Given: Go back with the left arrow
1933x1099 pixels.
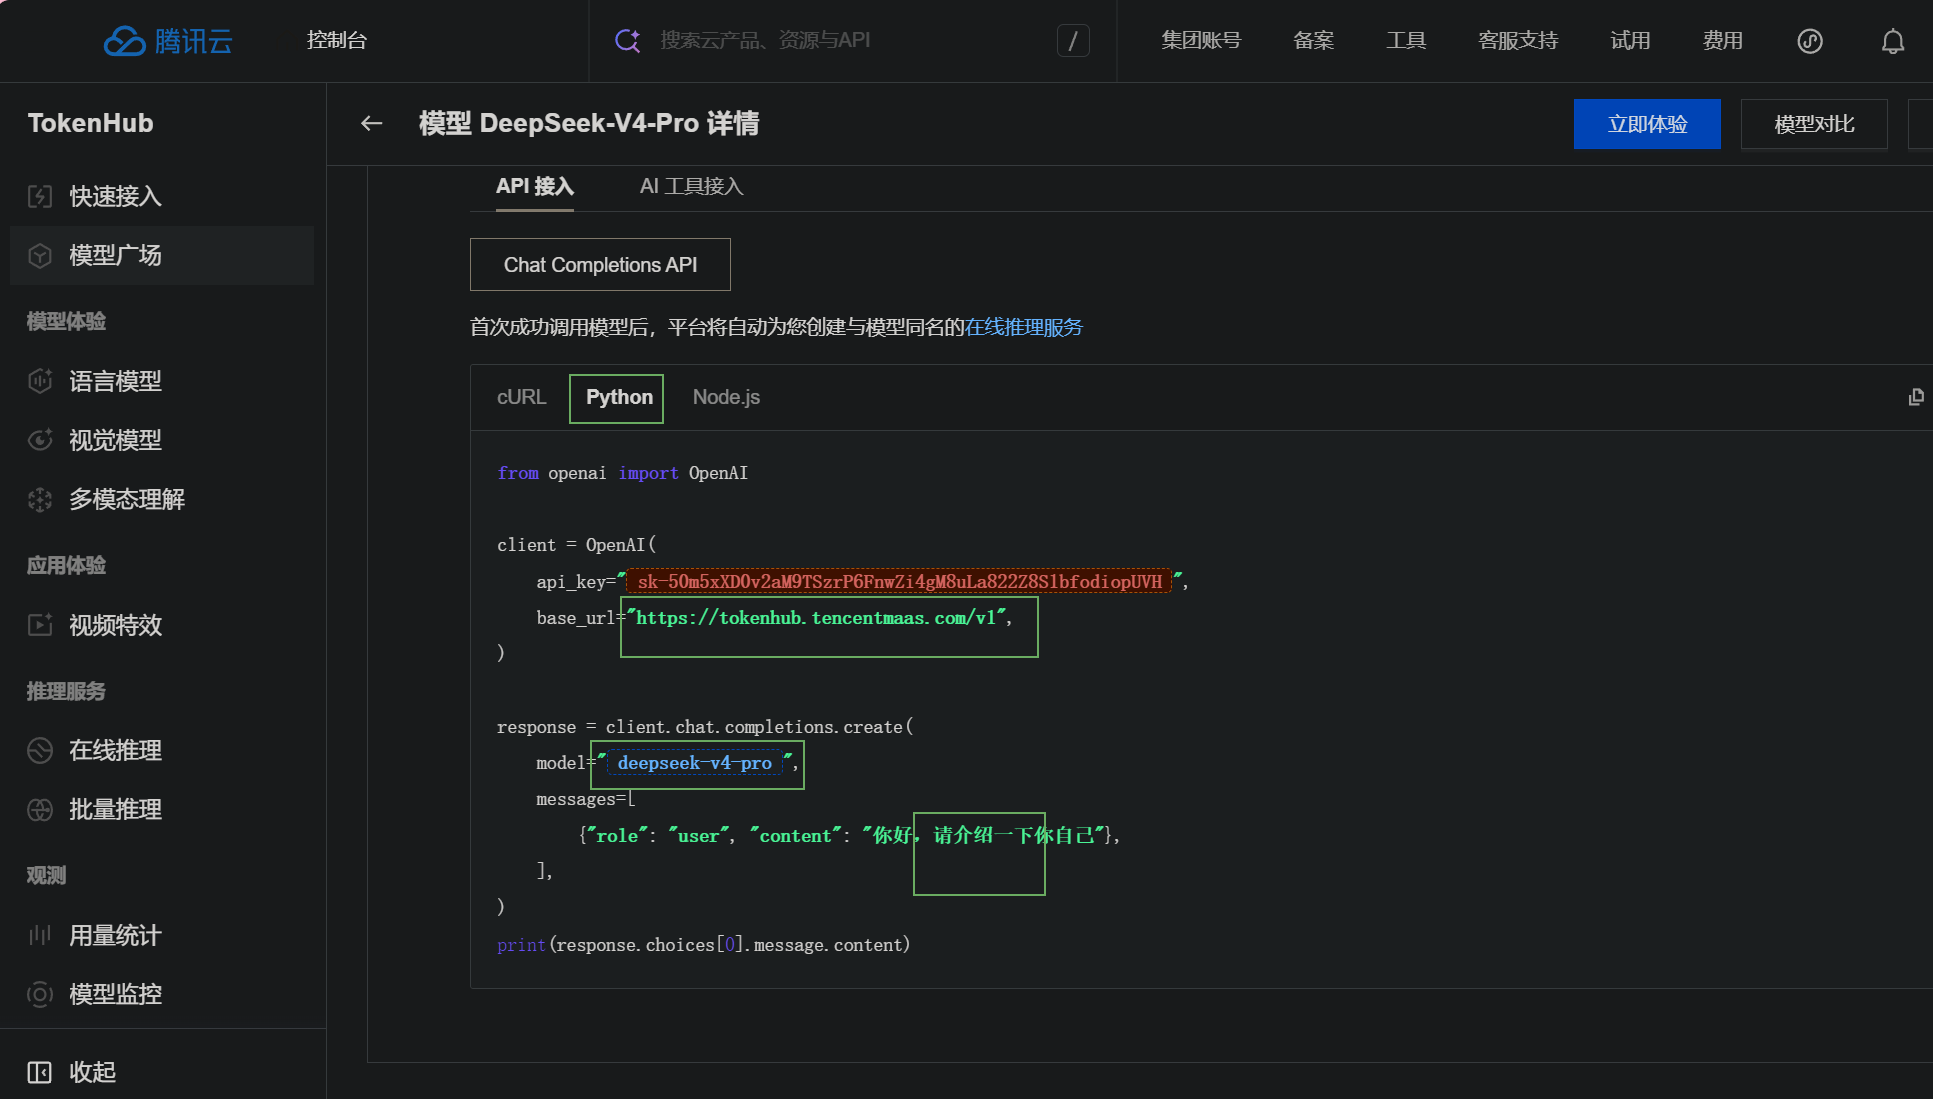Looking at the screenshot, I should click(x=372, y=123).
